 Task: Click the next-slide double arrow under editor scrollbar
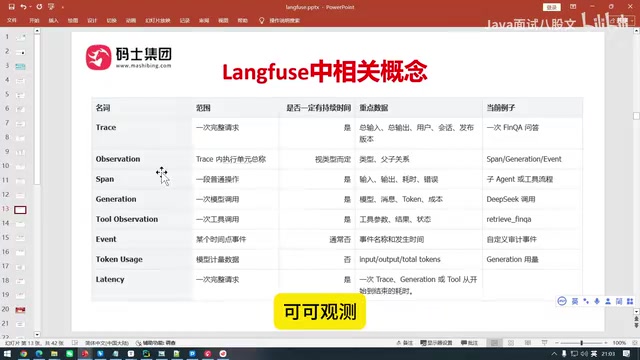click(636, 325)
